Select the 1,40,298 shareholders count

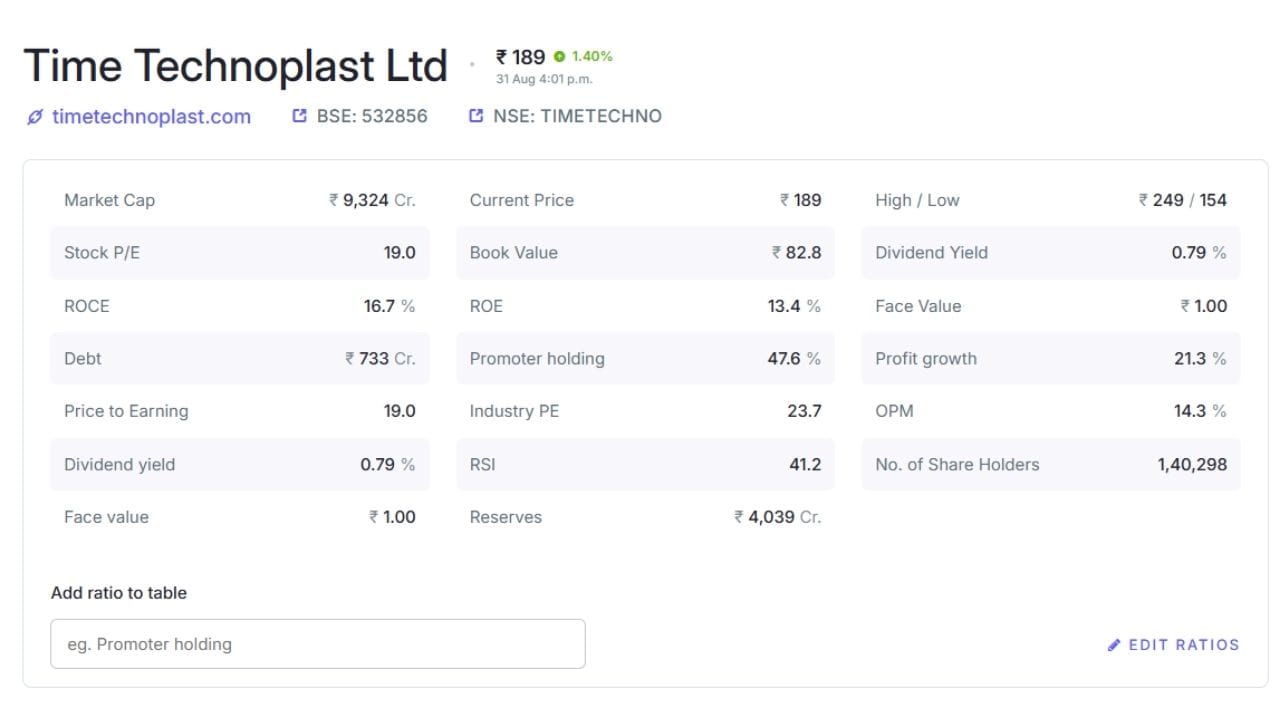point(1192,464)
